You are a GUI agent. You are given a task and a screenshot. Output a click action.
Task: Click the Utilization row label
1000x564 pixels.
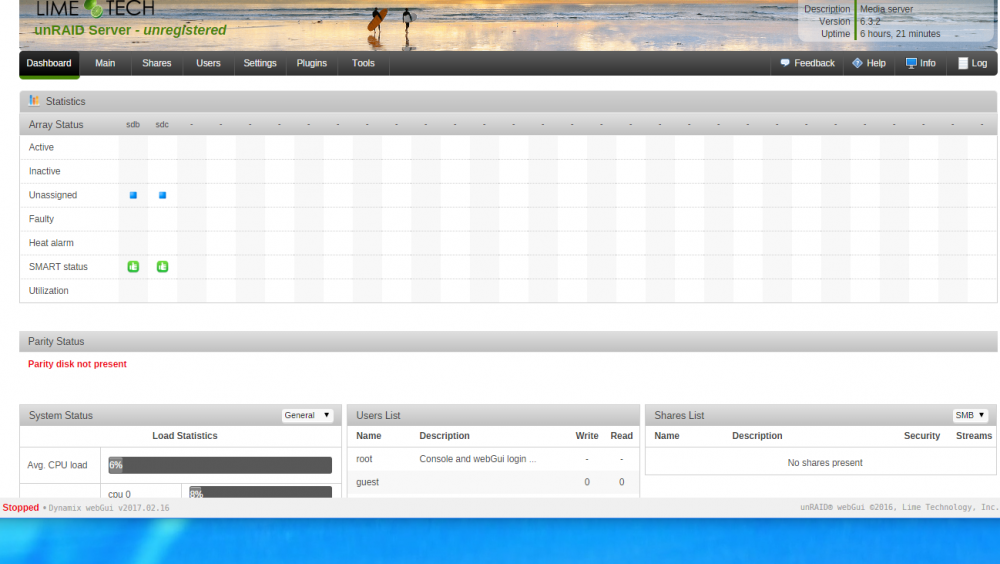[48, 291]
